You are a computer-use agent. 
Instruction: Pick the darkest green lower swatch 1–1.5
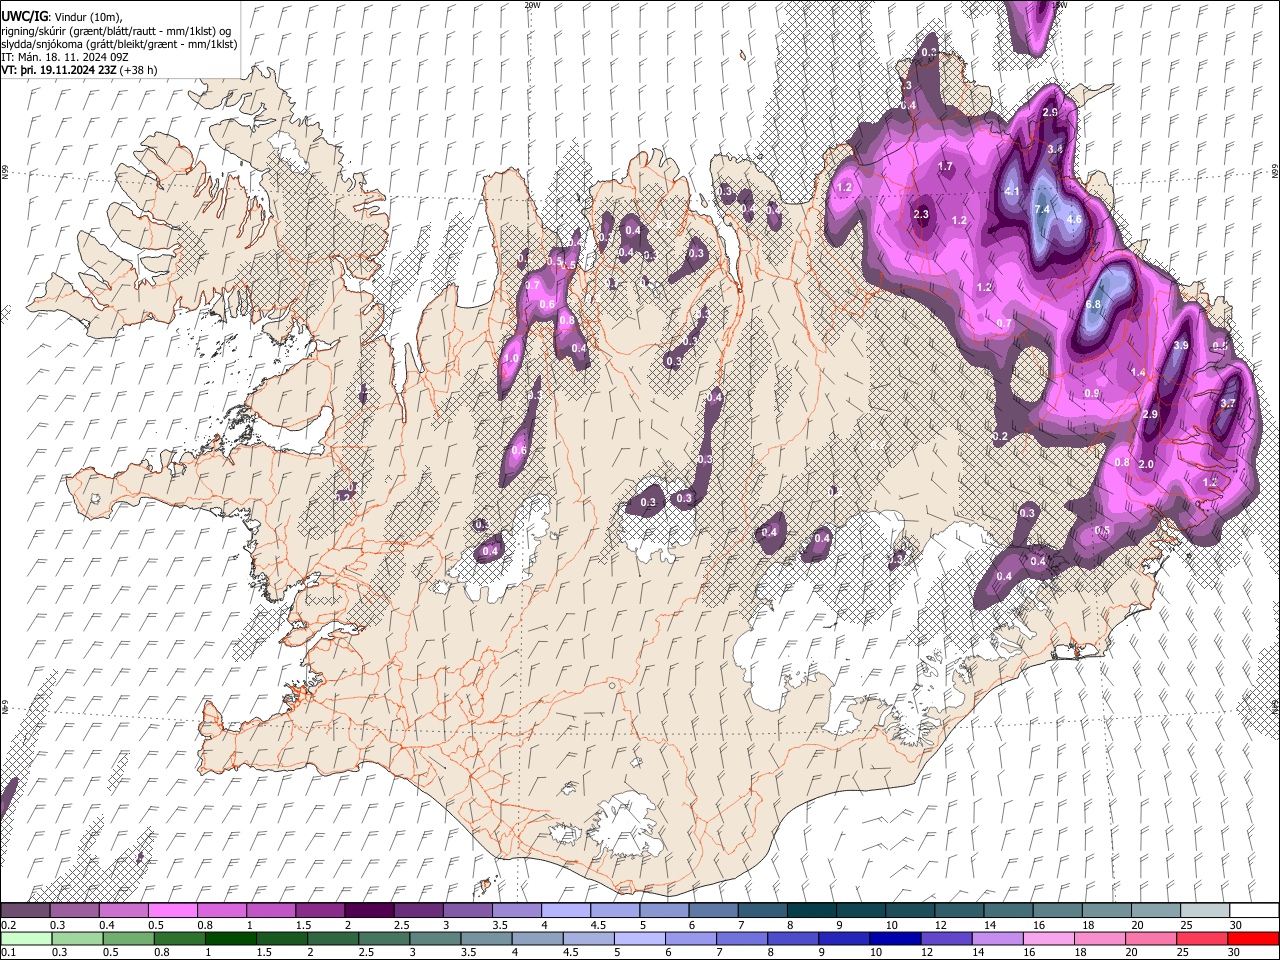click(230, 939)
